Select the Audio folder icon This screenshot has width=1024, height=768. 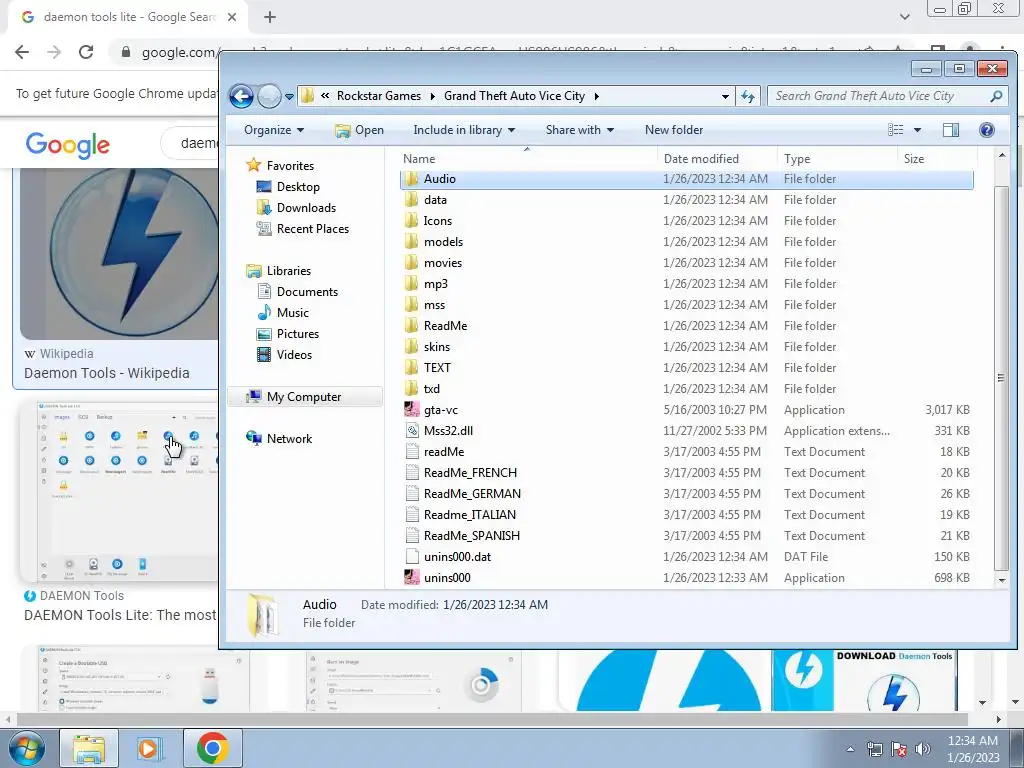click(x=411, y=179)
